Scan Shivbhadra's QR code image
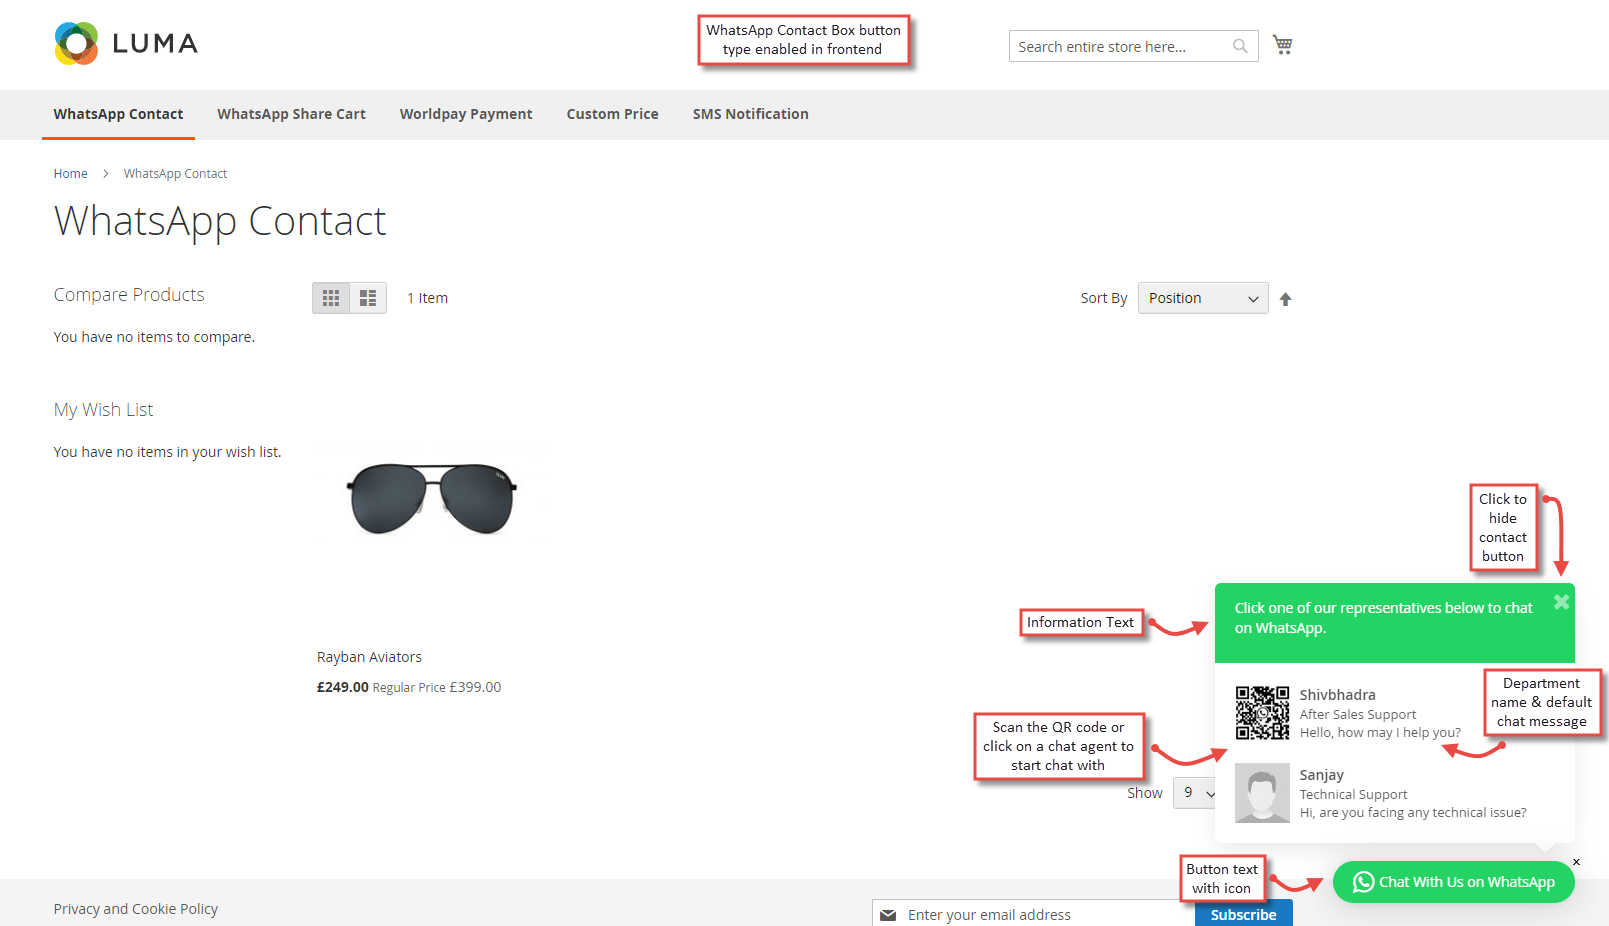Screen dimensions: 1609x926 point(1262,713)
